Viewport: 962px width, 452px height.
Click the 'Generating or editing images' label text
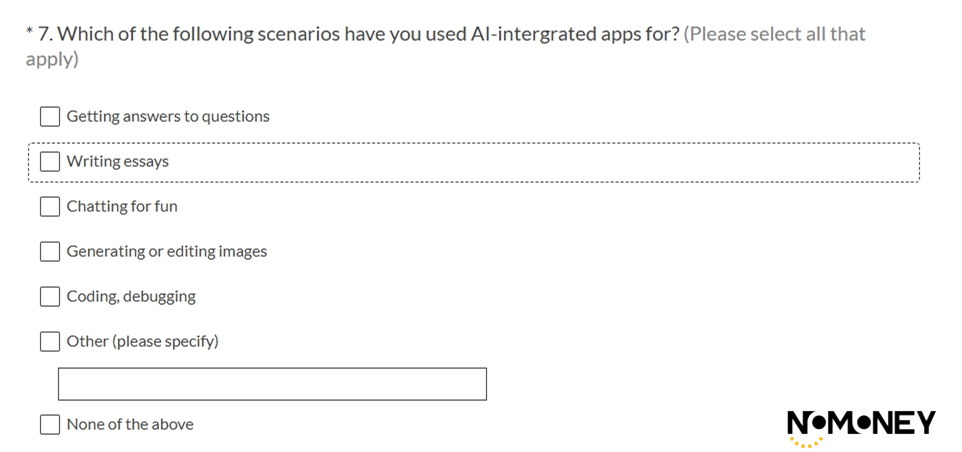pyautogui.click(x=167, y=251)
